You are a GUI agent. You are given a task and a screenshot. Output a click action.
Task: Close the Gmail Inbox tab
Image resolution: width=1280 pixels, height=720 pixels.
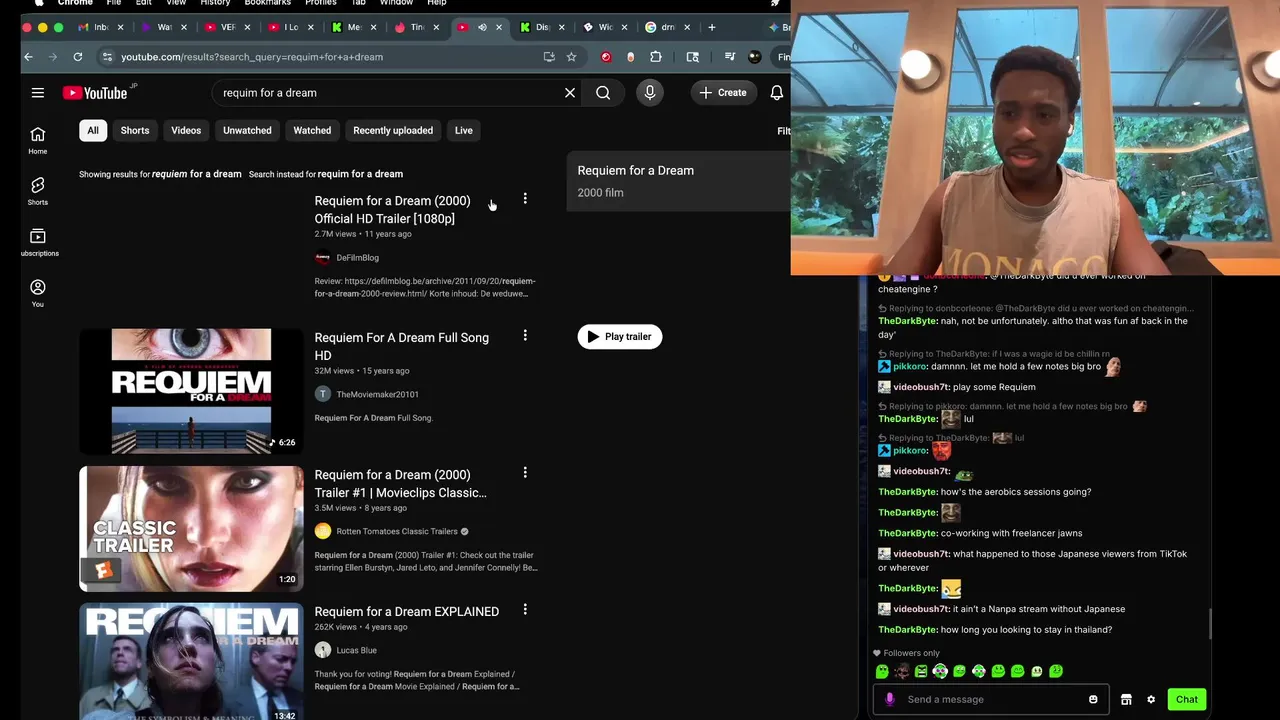(121, 28)
